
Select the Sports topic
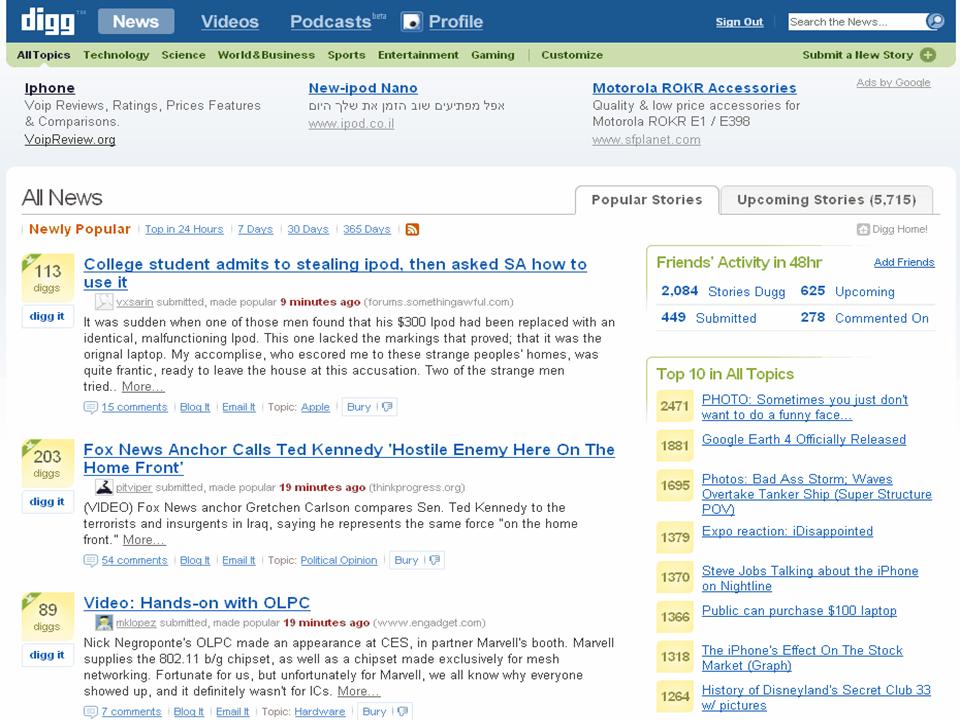click(x=347, y=55)
